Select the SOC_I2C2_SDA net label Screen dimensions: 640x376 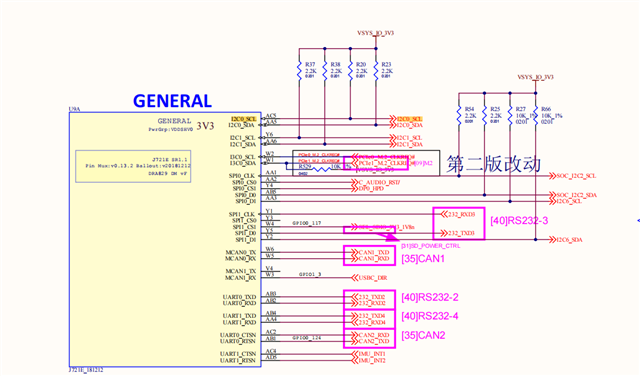click(576, 195)
